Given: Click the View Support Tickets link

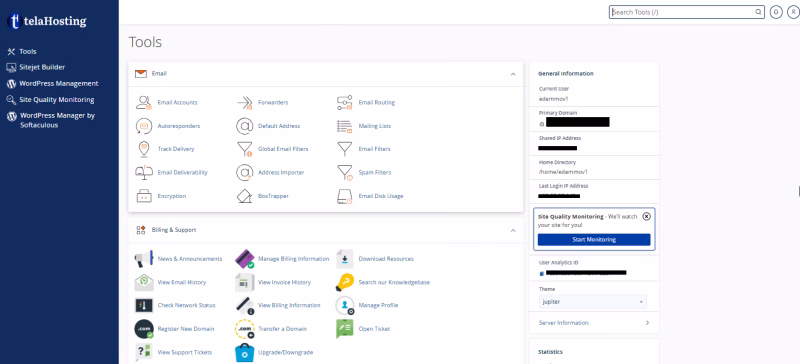Looking at the screenshot, I should click(x=185, y=352).
